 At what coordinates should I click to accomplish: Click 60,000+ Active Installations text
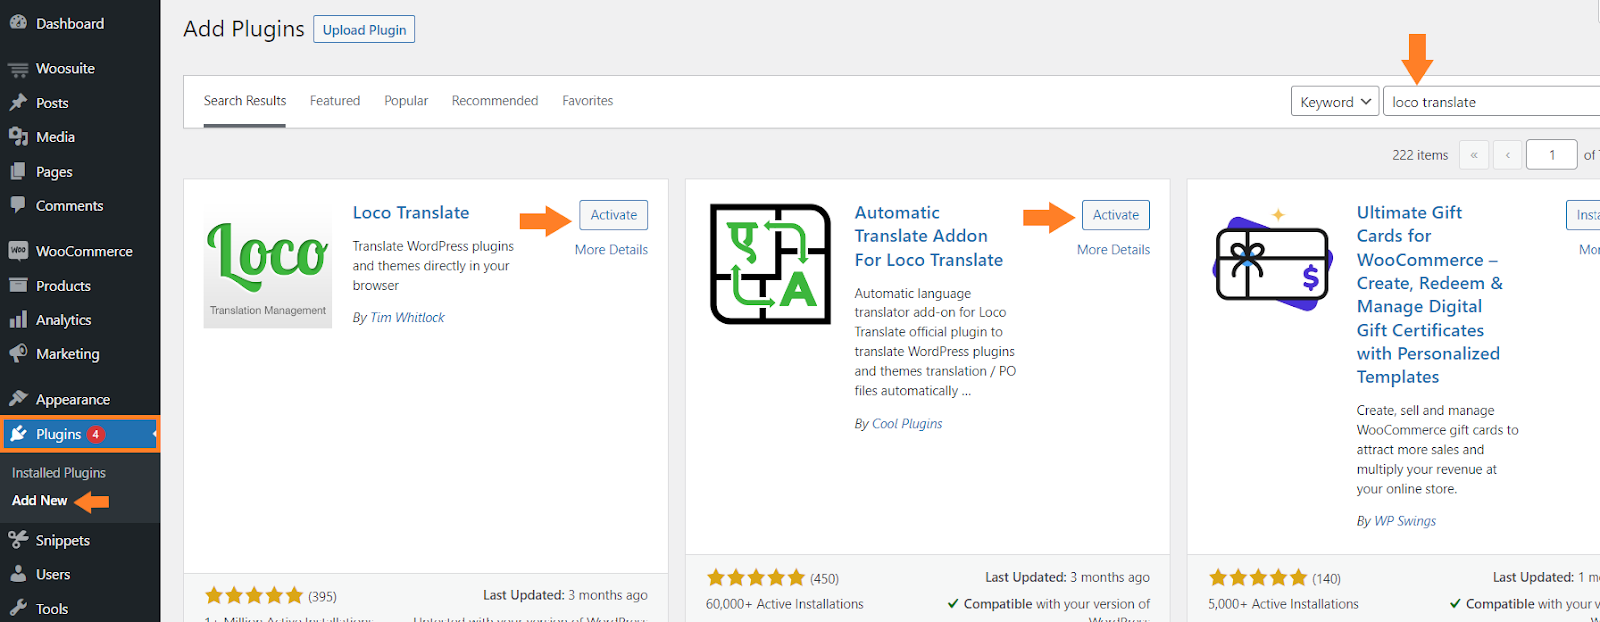[x=785, y=604]
